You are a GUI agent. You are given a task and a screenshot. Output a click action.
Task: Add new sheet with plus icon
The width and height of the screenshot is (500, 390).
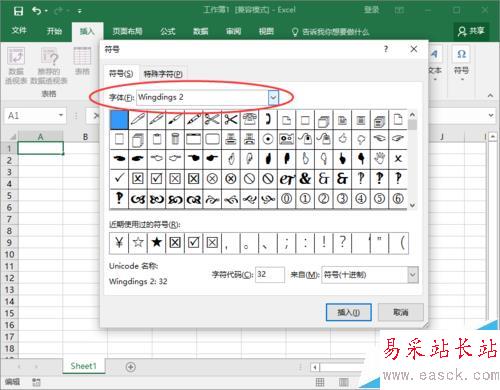tap(131, 367)
